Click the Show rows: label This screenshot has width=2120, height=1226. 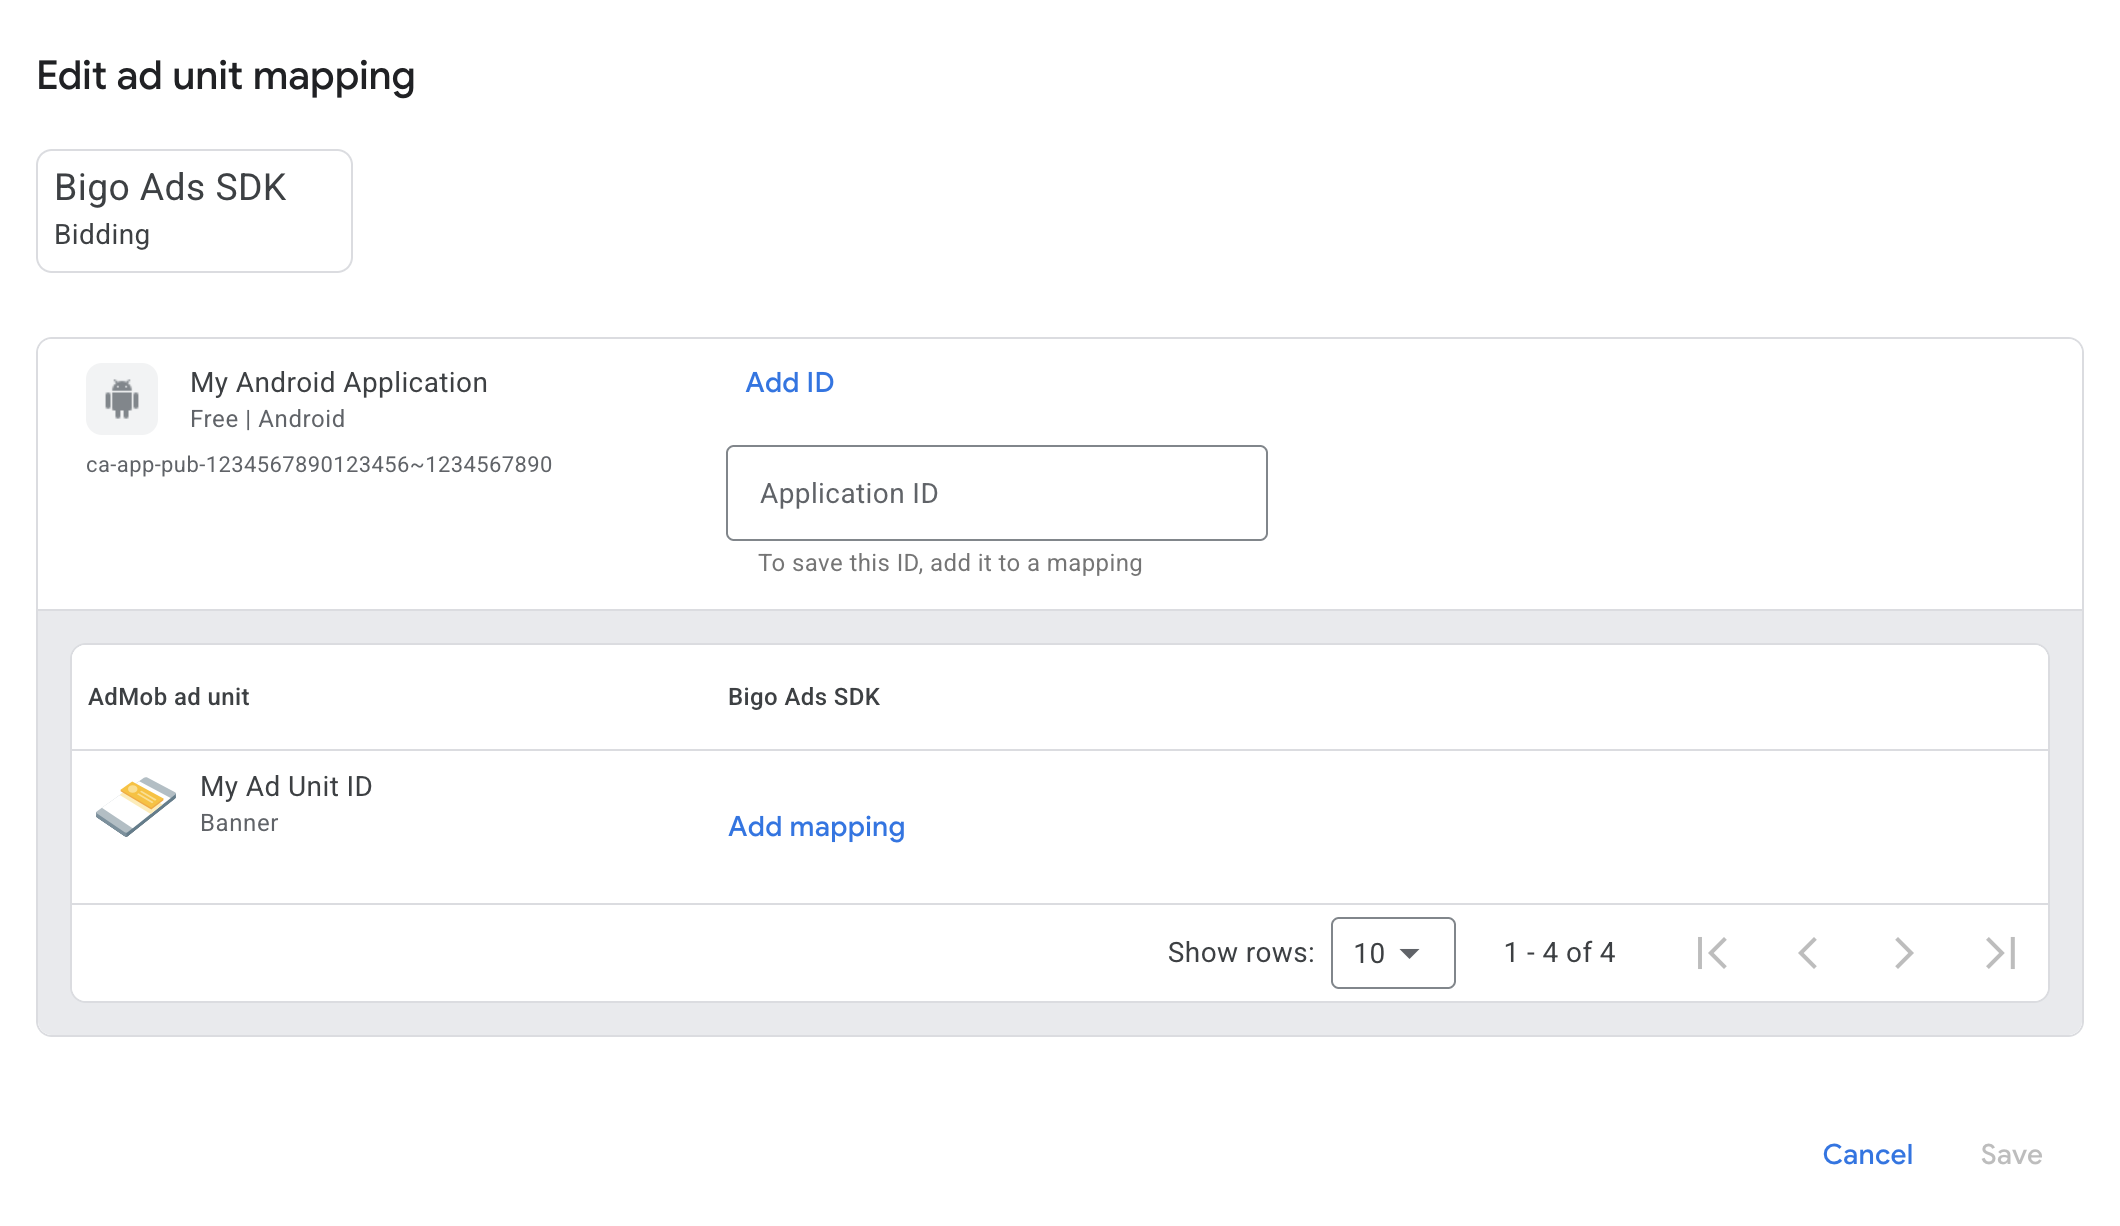tap(1241, 953)
